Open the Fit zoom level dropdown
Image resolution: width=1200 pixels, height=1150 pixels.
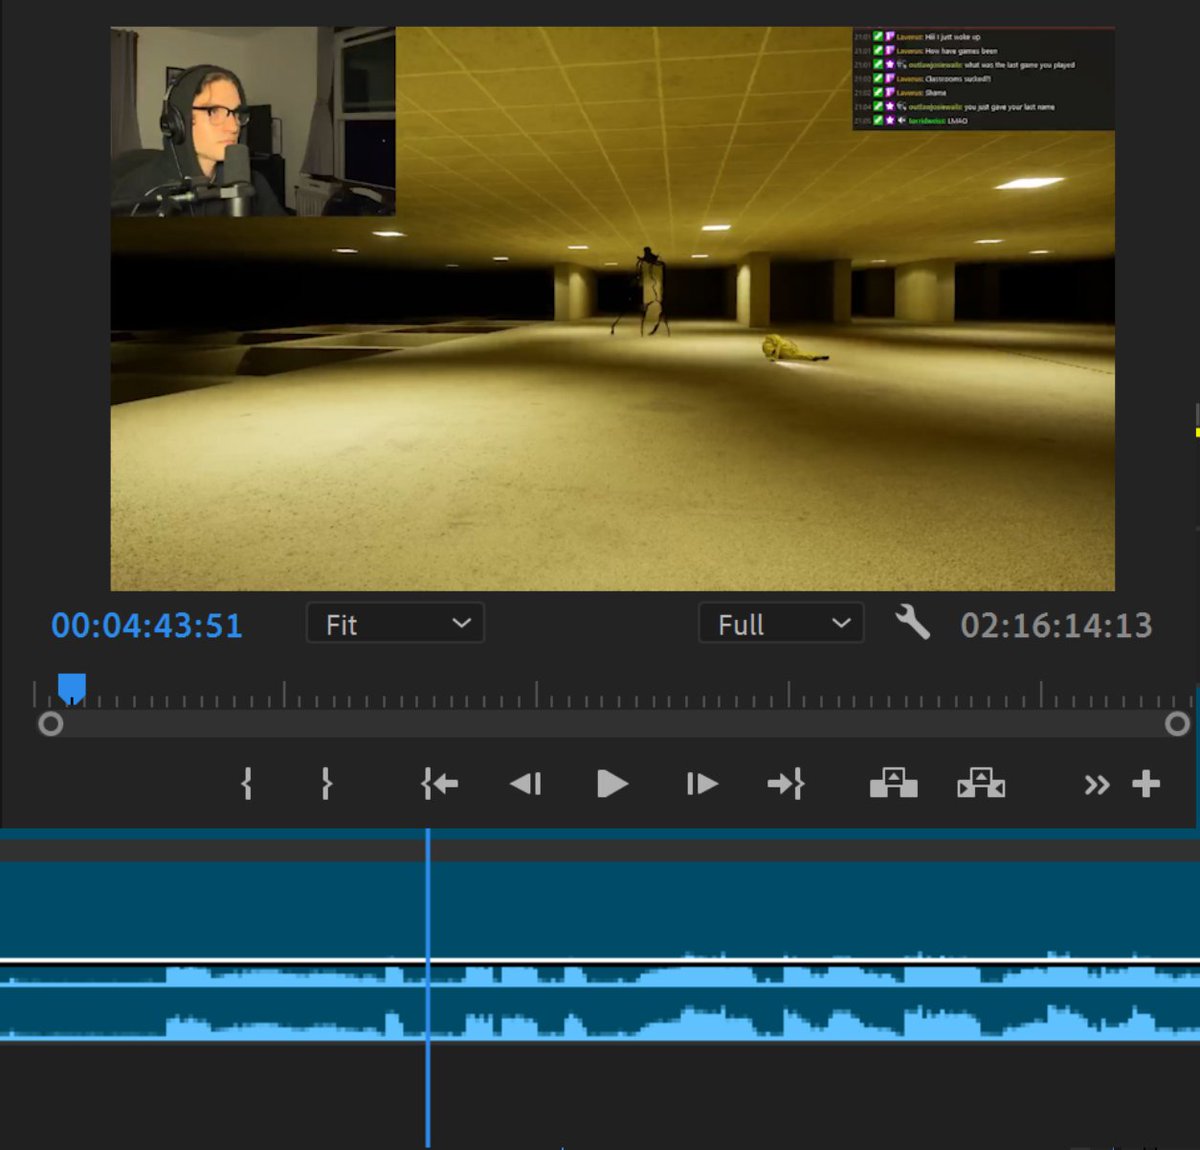[x=395, y=624]
